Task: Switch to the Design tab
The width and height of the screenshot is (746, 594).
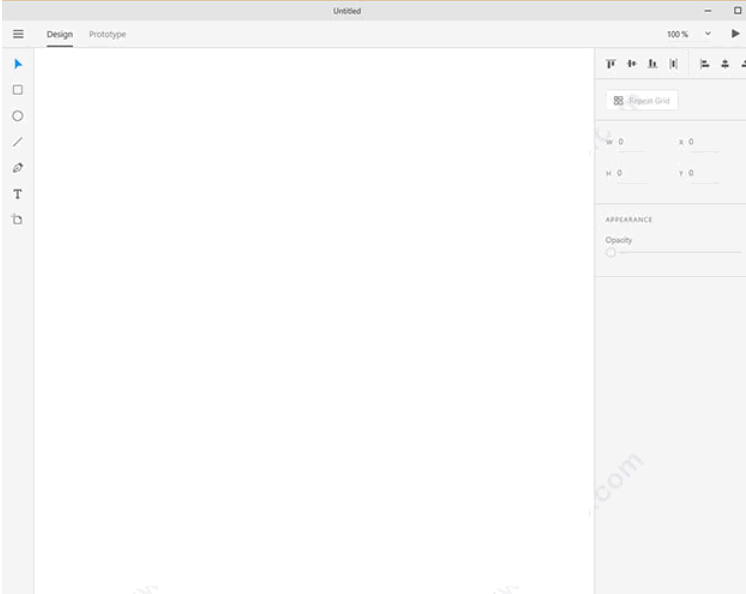Action: 59,34
